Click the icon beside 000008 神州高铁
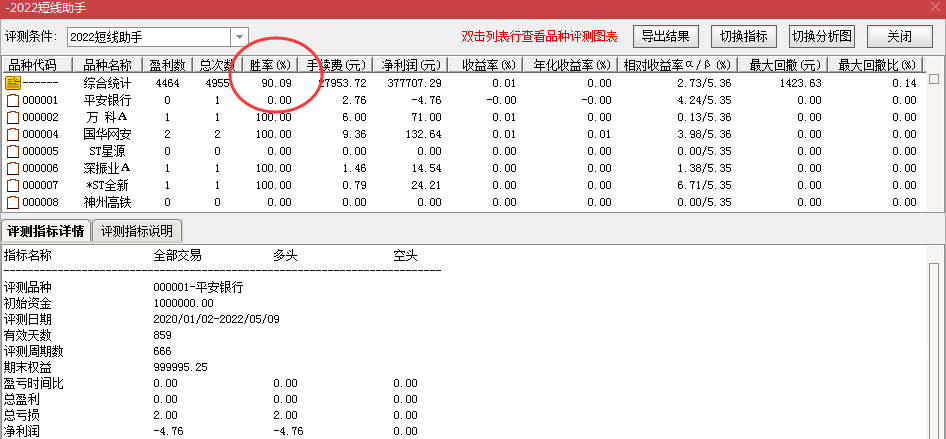 tap(13, 201)
